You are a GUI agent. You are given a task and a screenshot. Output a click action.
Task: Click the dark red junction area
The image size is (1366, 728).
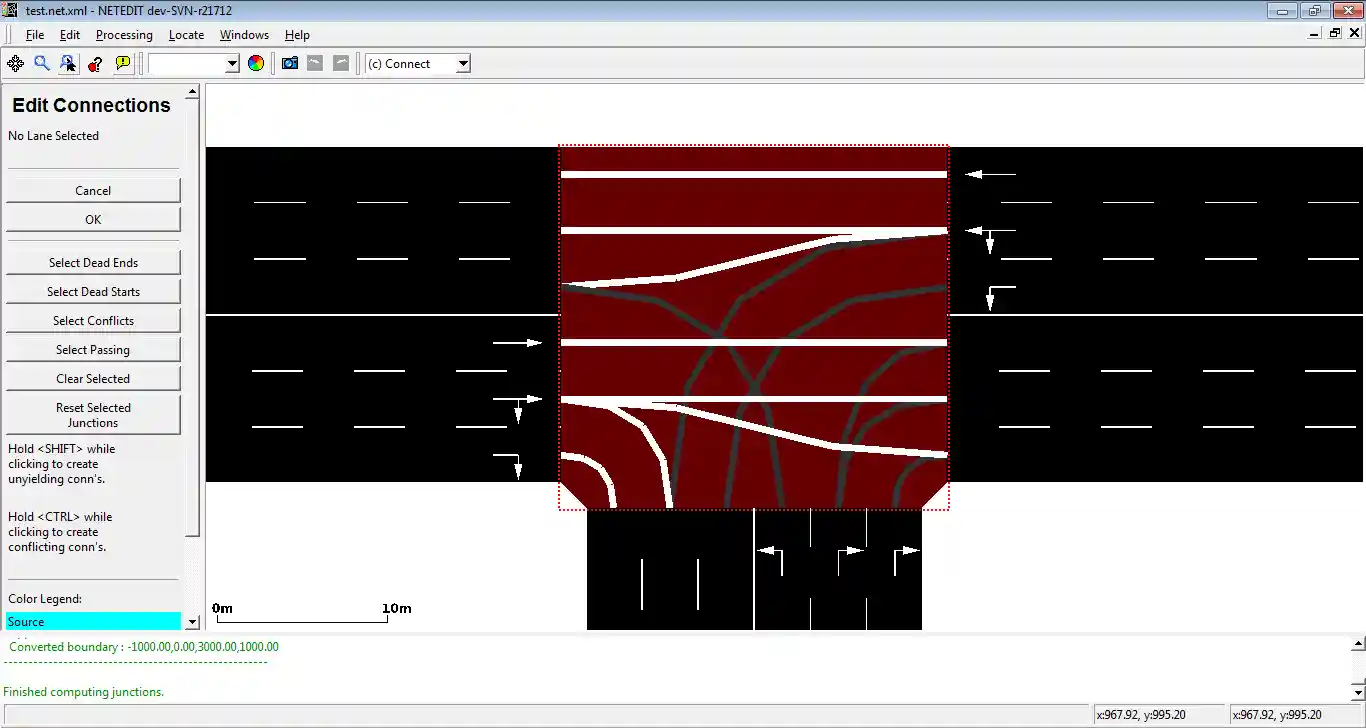point(753,328)
